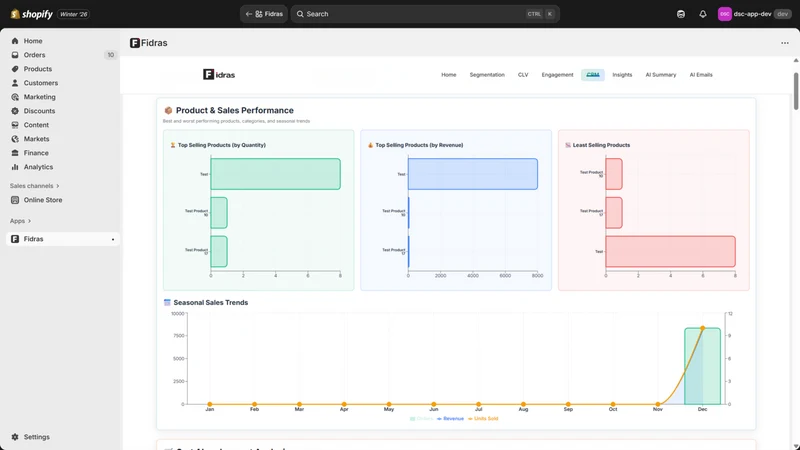Image resolution: width=800 pixels, height=450 pixels.
Task: Switch to the CLV tab
Action: point(523,74)
